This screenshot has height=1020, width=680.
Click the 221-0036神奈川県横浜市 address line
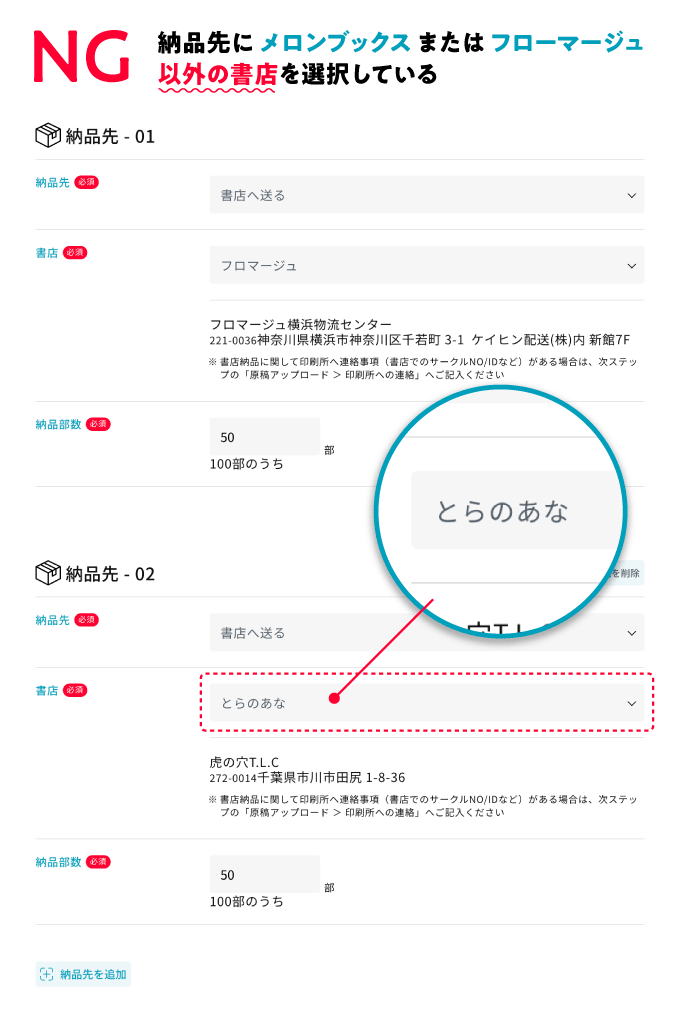(x=420, y=340)
